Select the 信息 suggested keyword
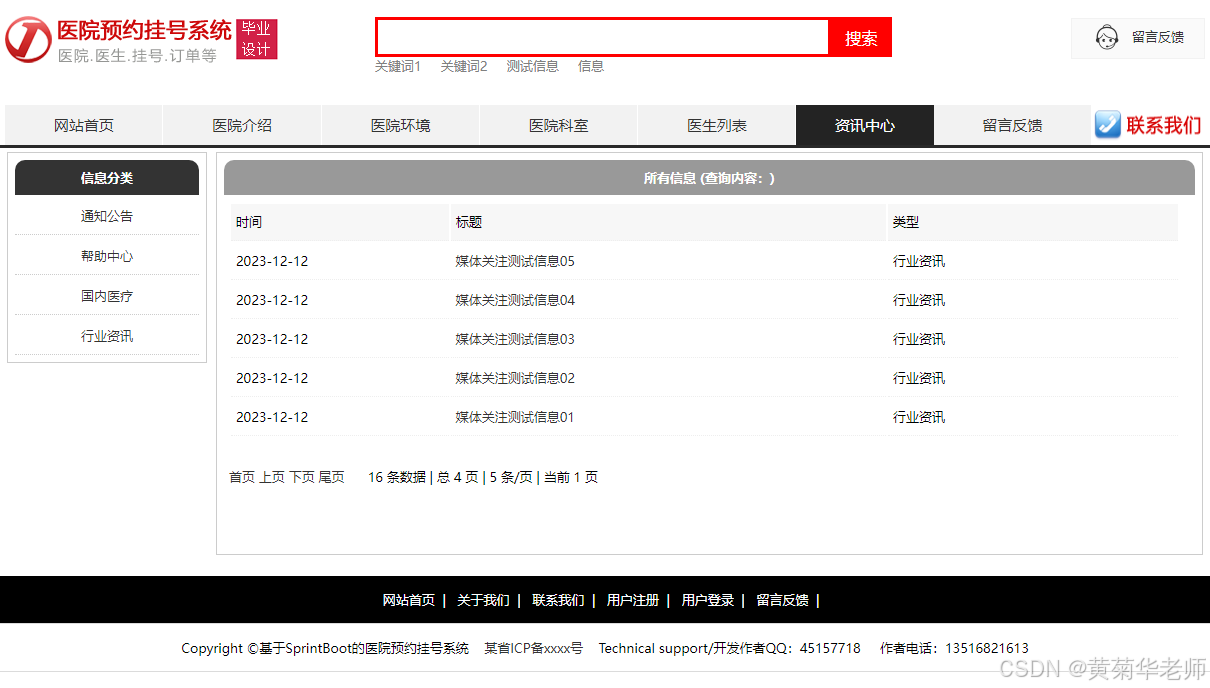1210x688 pixels. [x=591, y=66]
